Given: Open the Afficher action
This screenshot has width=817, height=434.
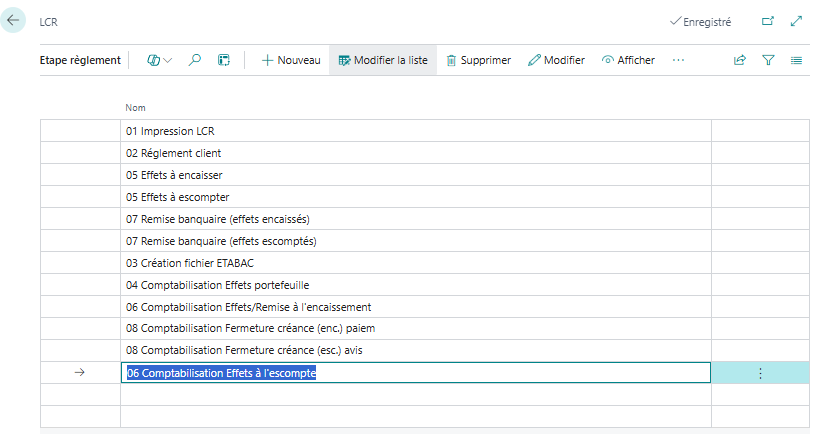Looking at the screenshot, I should (628, 60).
